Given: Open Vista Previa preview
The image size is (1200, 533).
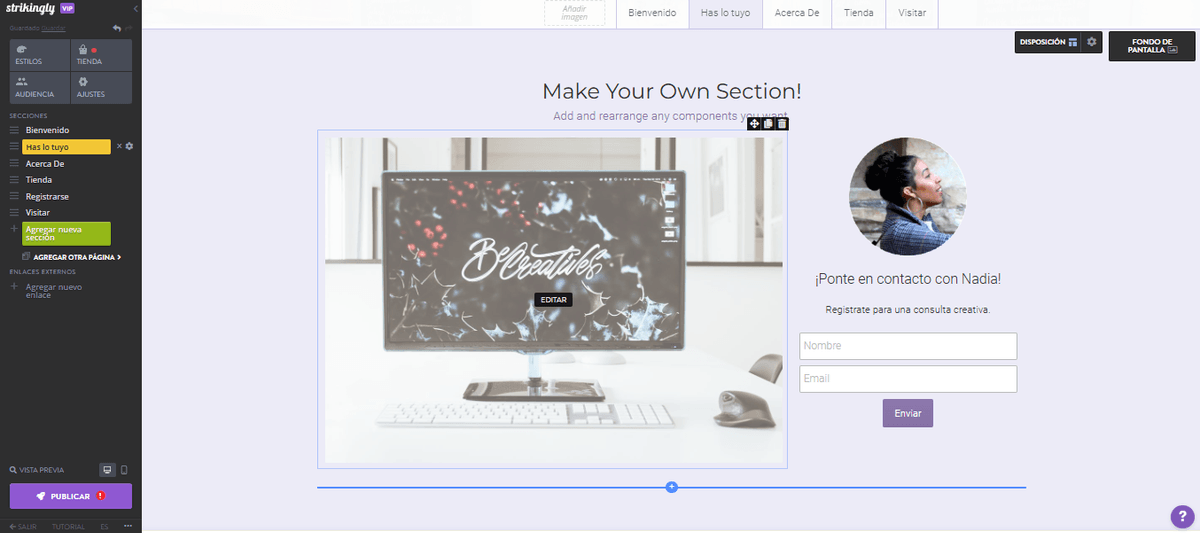Looking at the screenshot, I should click(37, 470).
